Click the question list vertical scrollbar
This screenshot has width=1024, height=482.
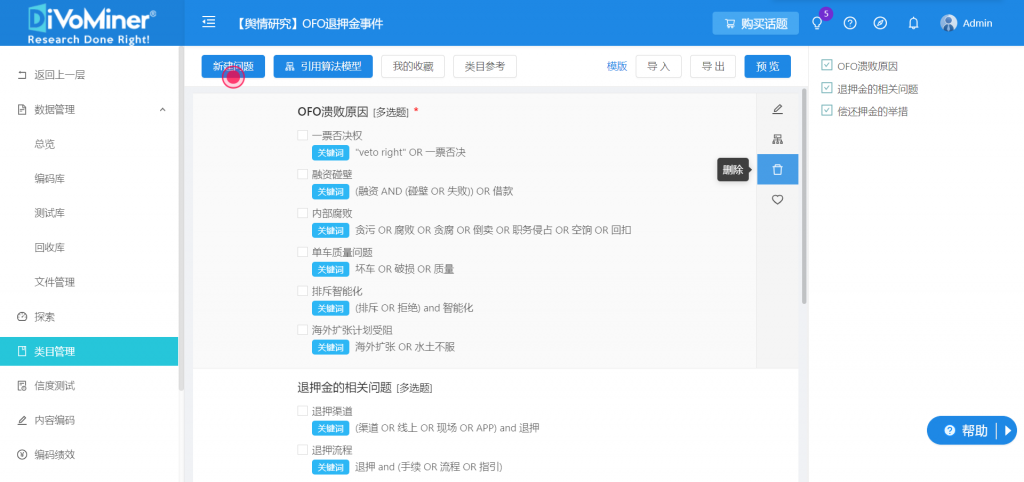tap(804, 197)
